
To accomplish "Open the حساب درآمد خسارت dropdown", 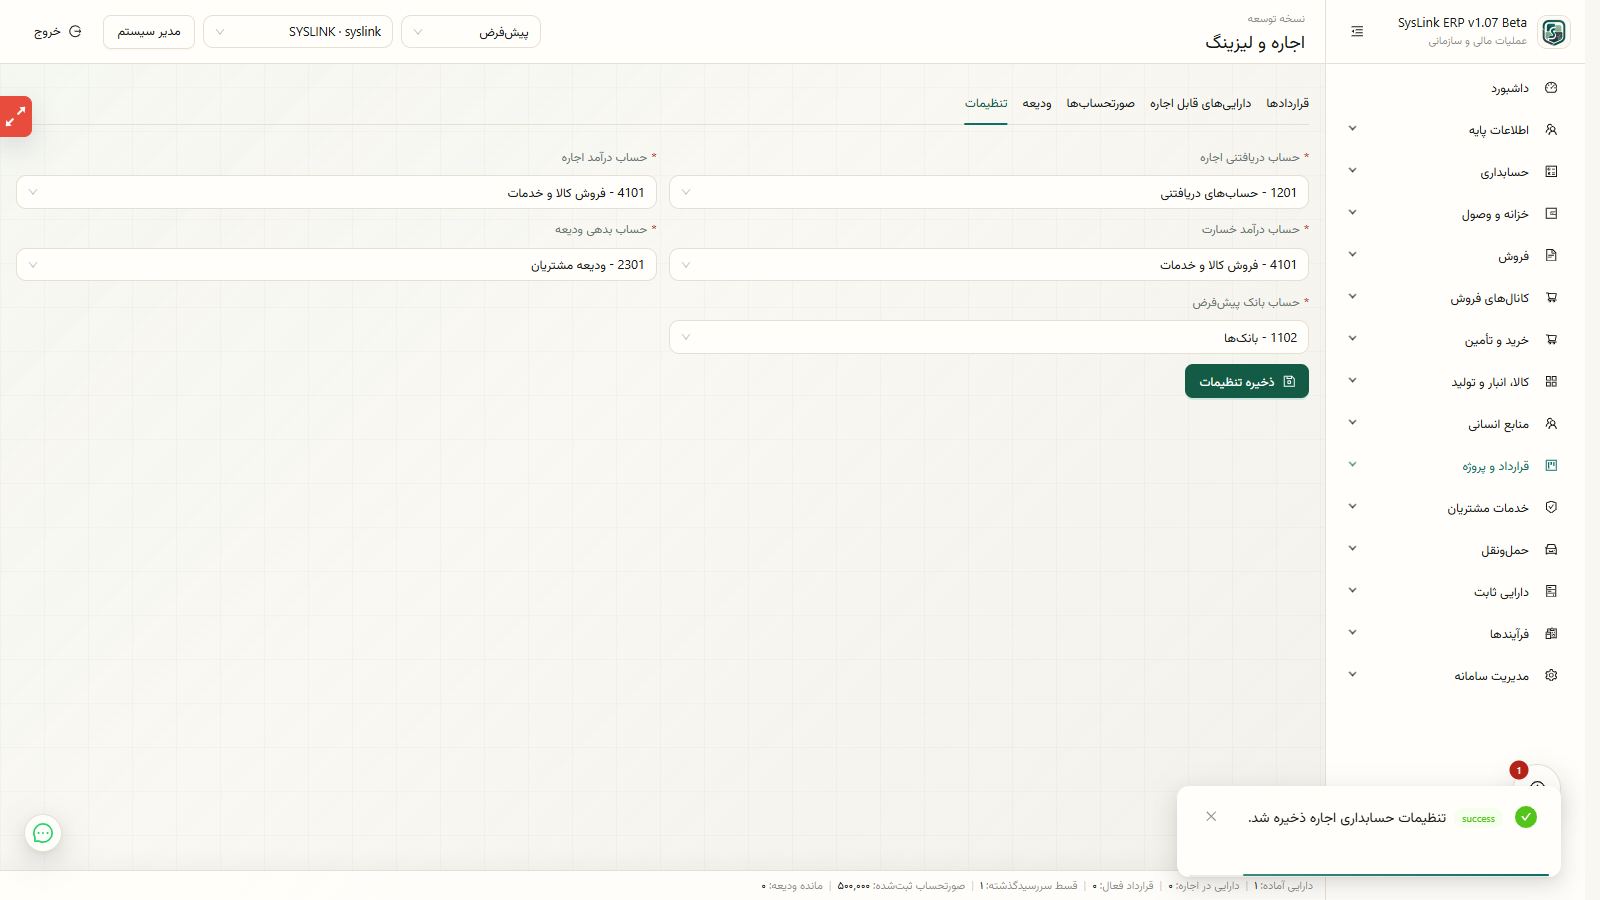I will tap(989, 265).
